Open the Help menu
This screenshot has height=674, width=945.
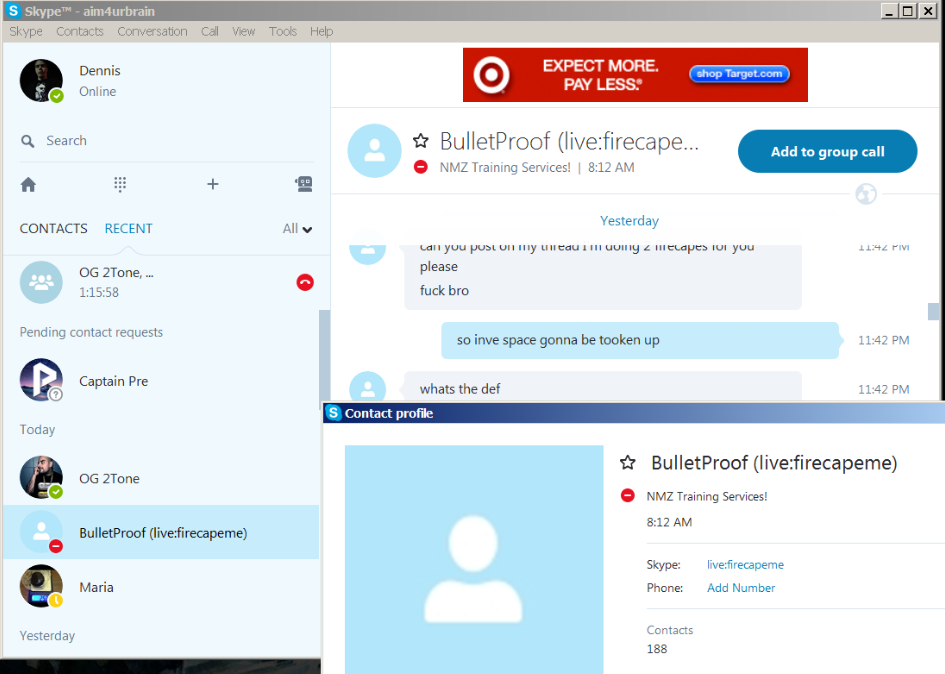click(321, 31)
